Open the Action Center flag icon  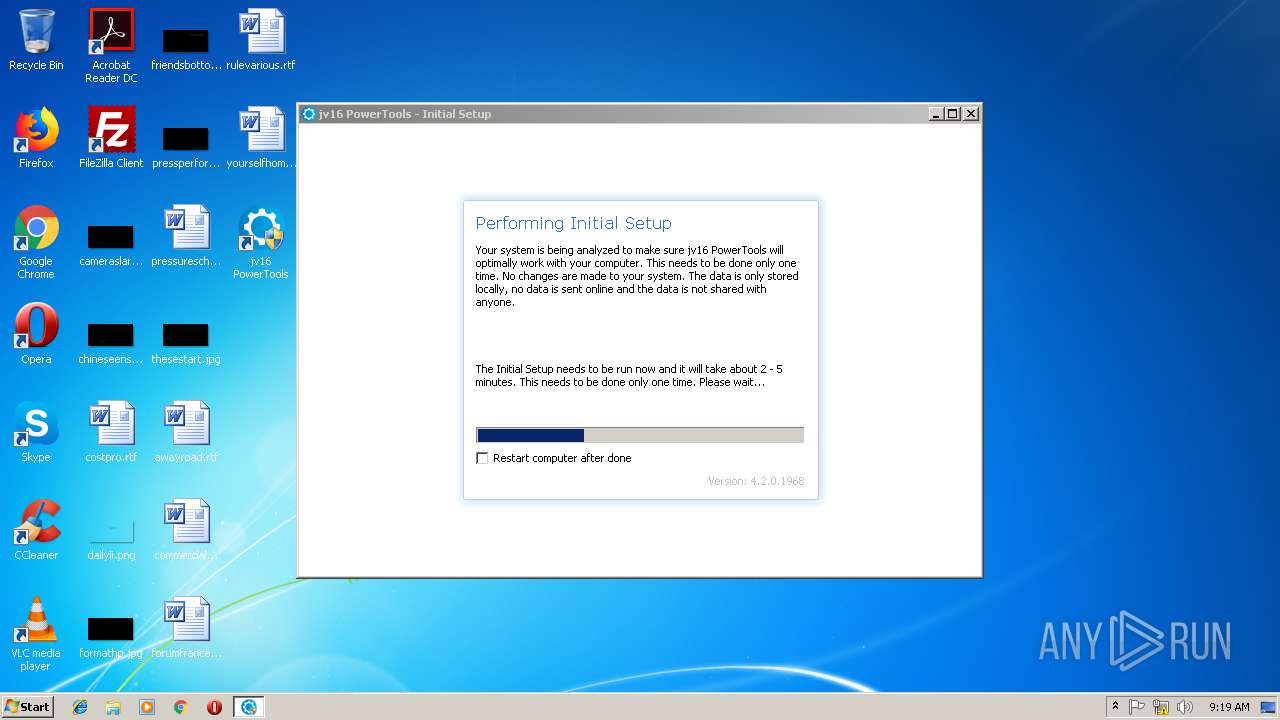coord(1137,707)
